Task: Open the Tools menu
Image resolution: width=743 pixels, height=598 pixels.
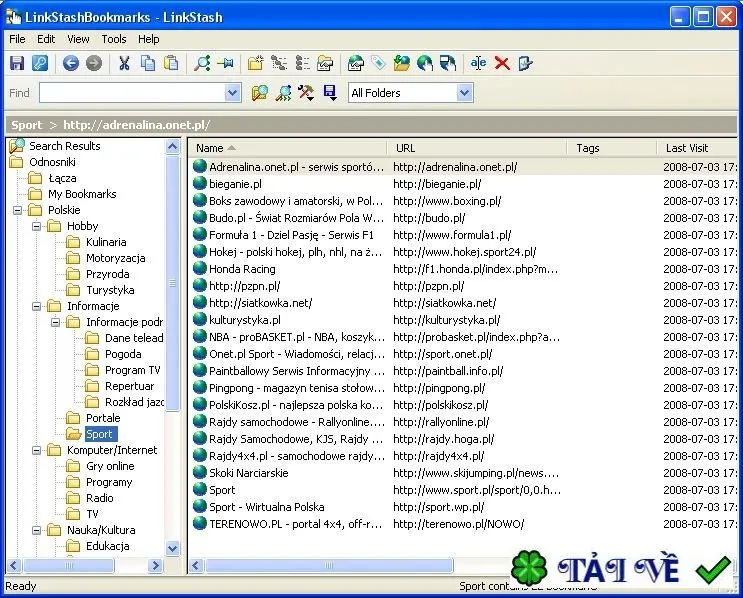Action: pyautogui.click(x=114, y=39)
